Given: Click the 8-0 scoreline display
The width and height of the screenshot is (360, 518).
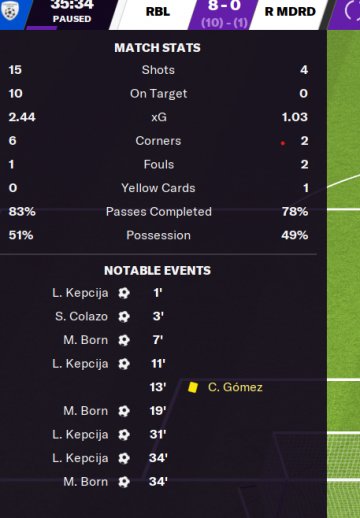Looking at the screenshot, I should (x=224, y=6).
